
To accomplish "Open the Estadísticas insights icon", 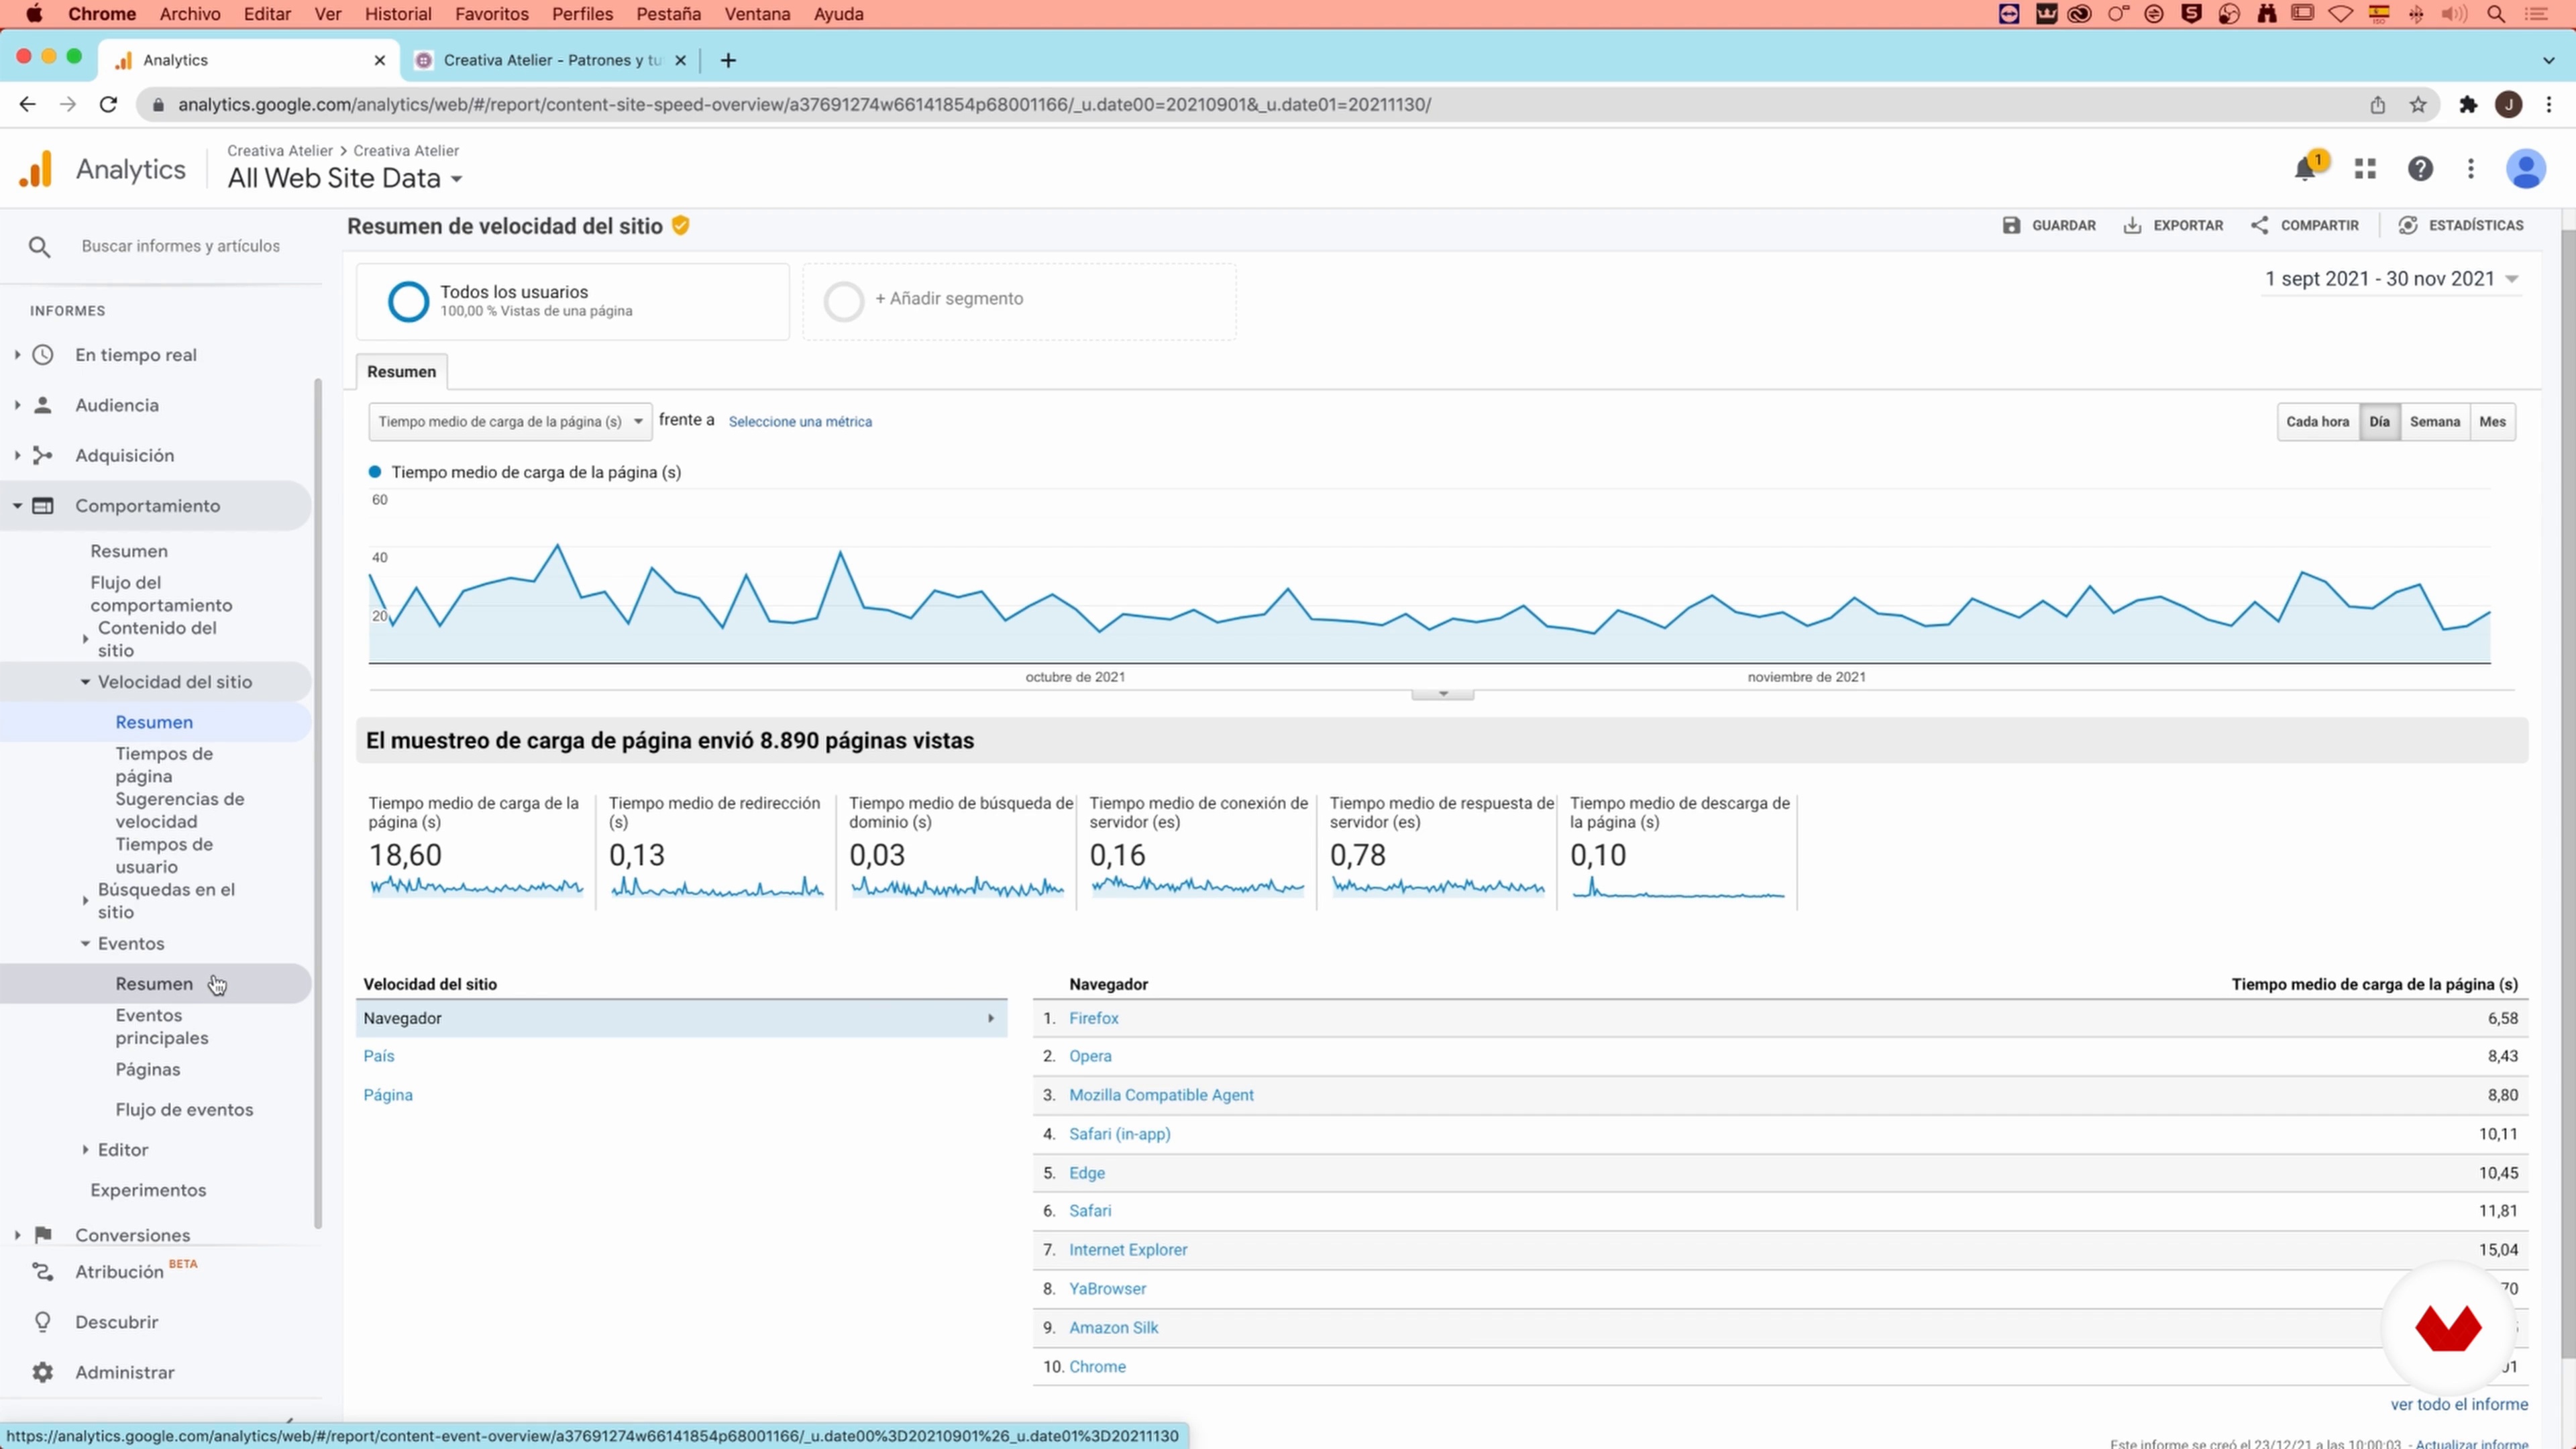I will 2408,225.
